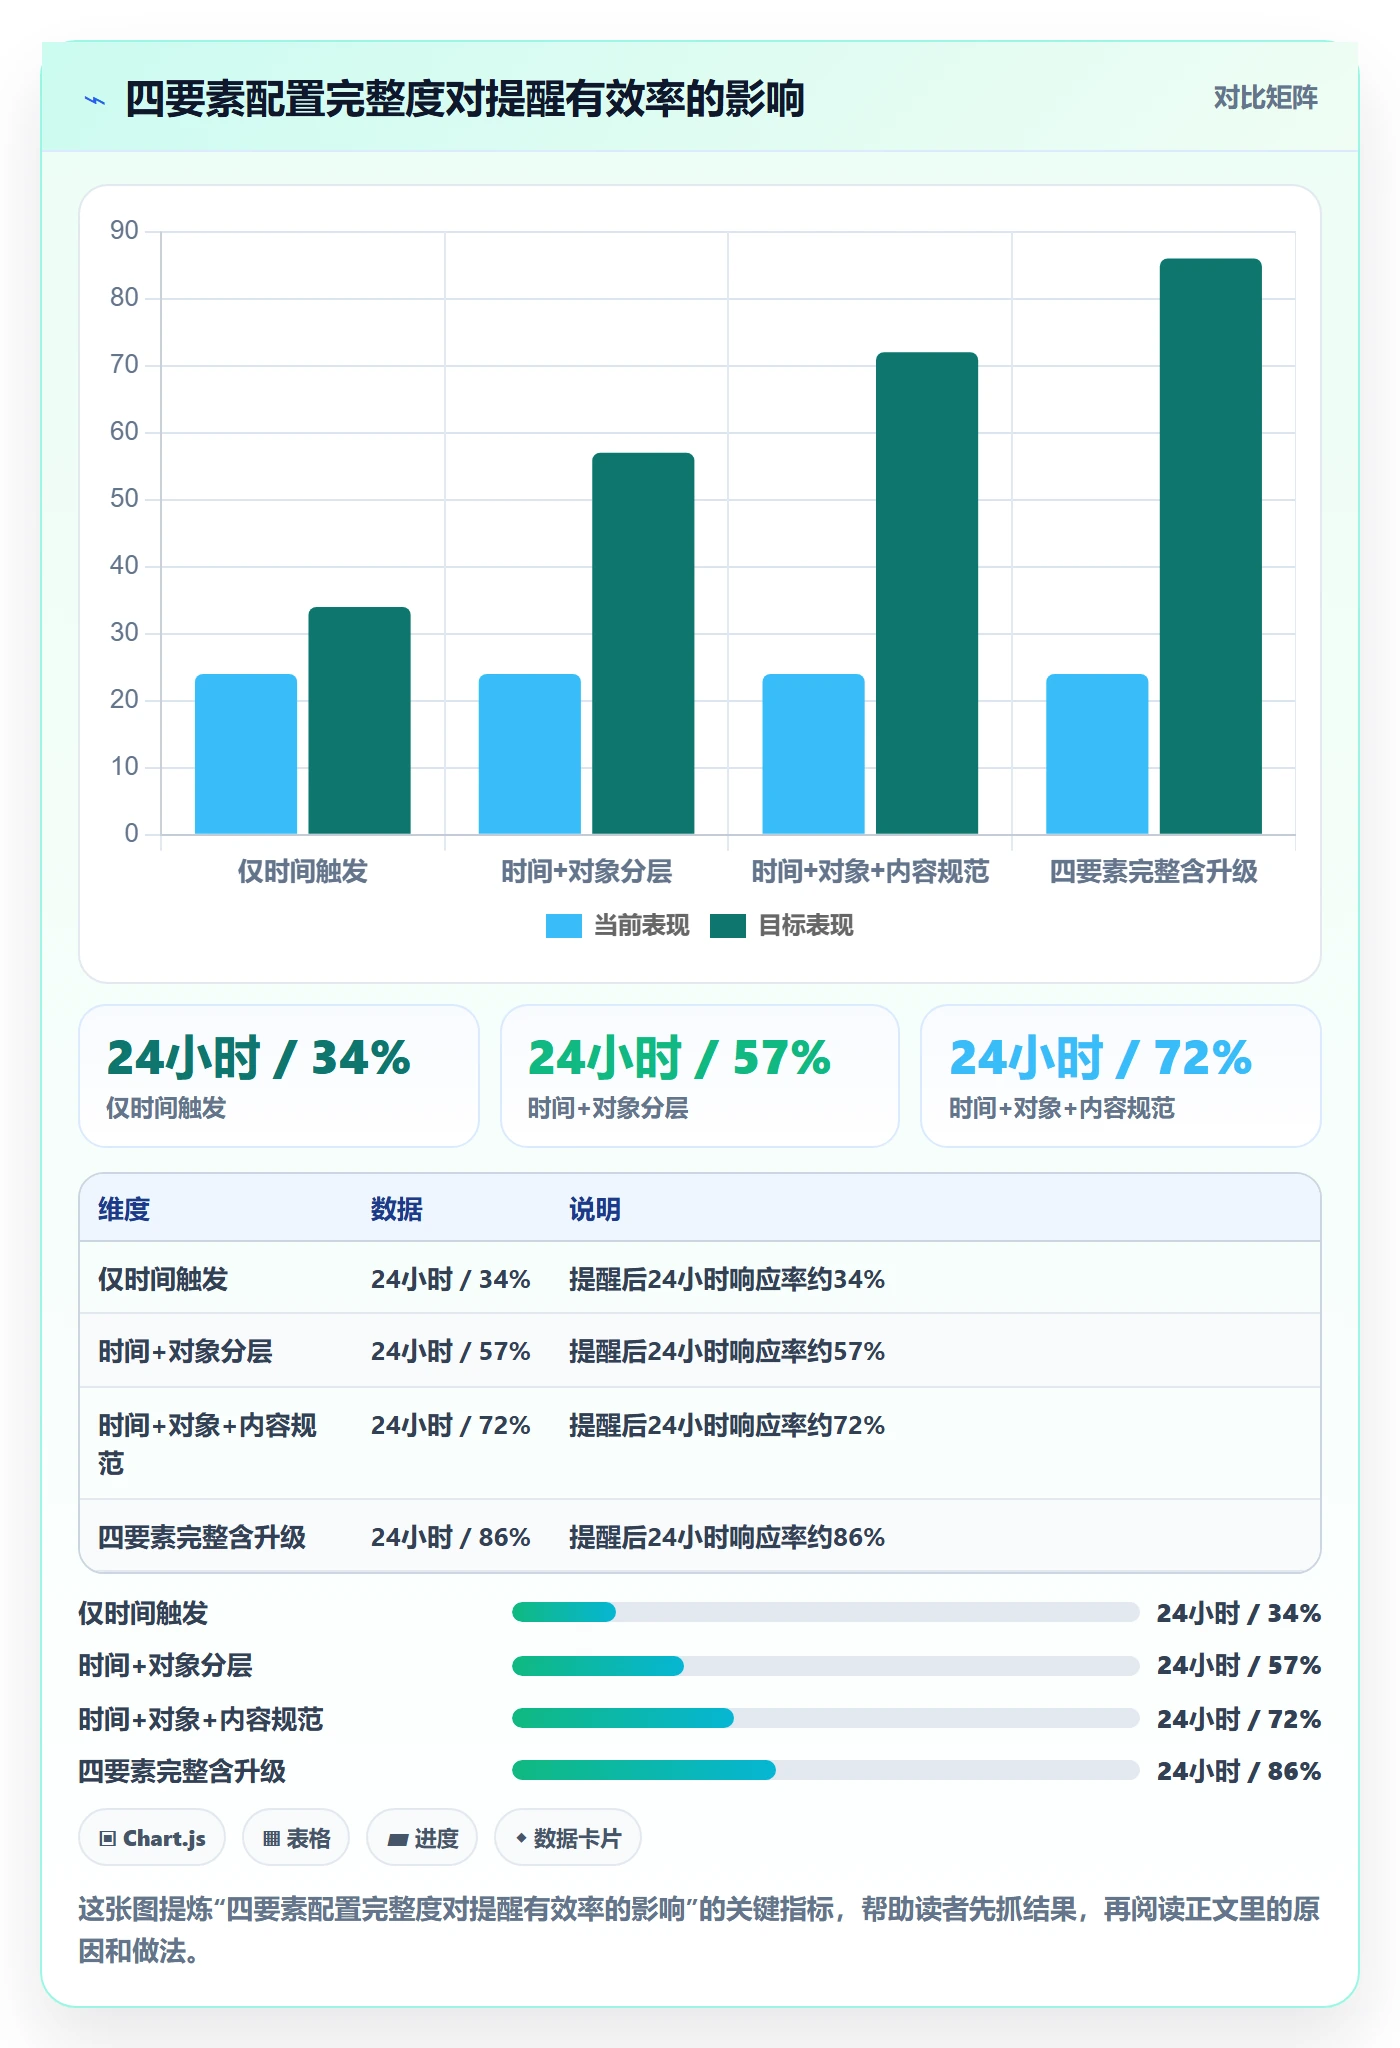Toggle the 目标表现 legend color swatch

(x=728, y=926)
